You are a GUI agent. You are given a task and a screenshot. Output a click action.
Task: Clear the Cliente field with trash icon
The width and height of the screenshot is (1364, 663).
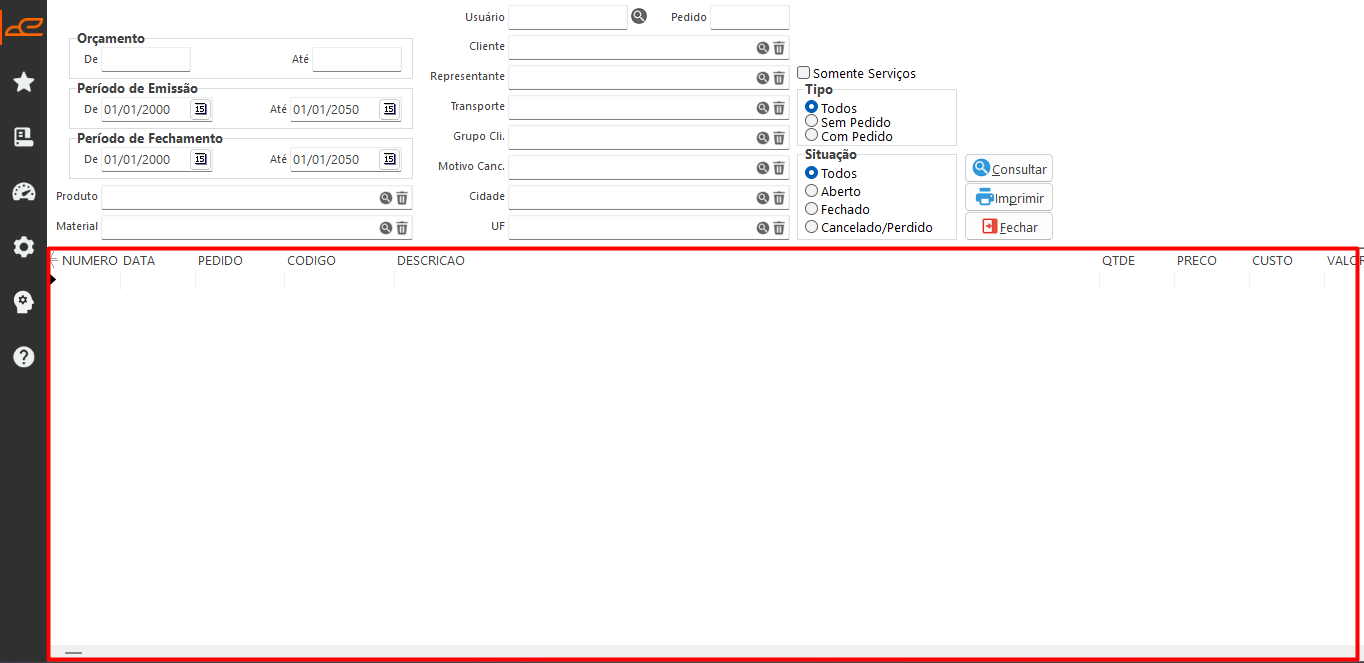pos(779,47)
